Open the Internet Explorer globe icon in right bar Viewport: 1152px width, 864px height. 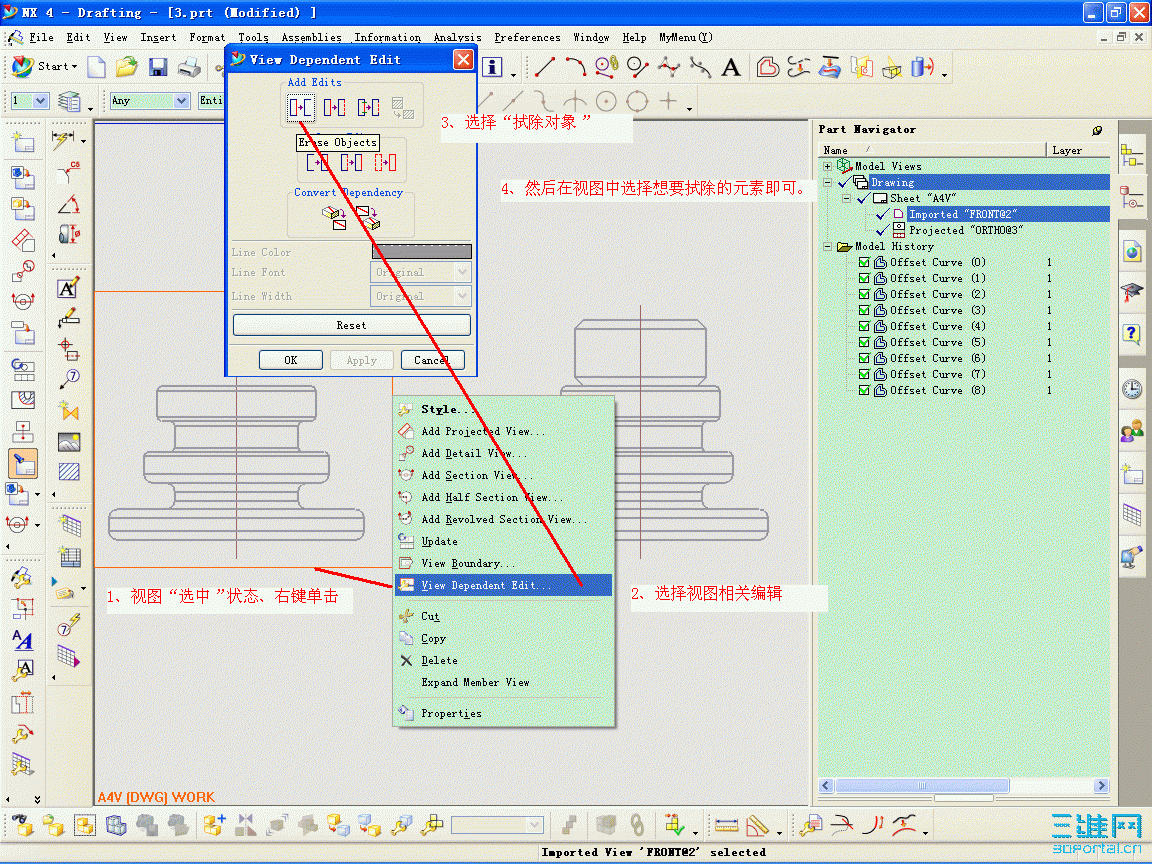(x=1132, y=252)
